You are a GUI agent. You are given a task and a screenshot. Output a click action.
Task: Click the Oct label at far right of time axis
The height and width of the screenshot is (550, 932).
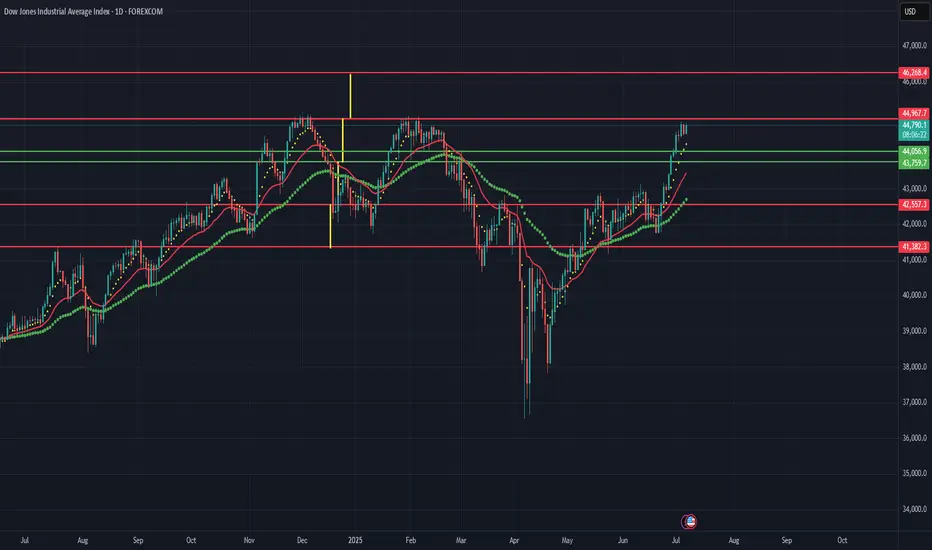tap(842, 540)
